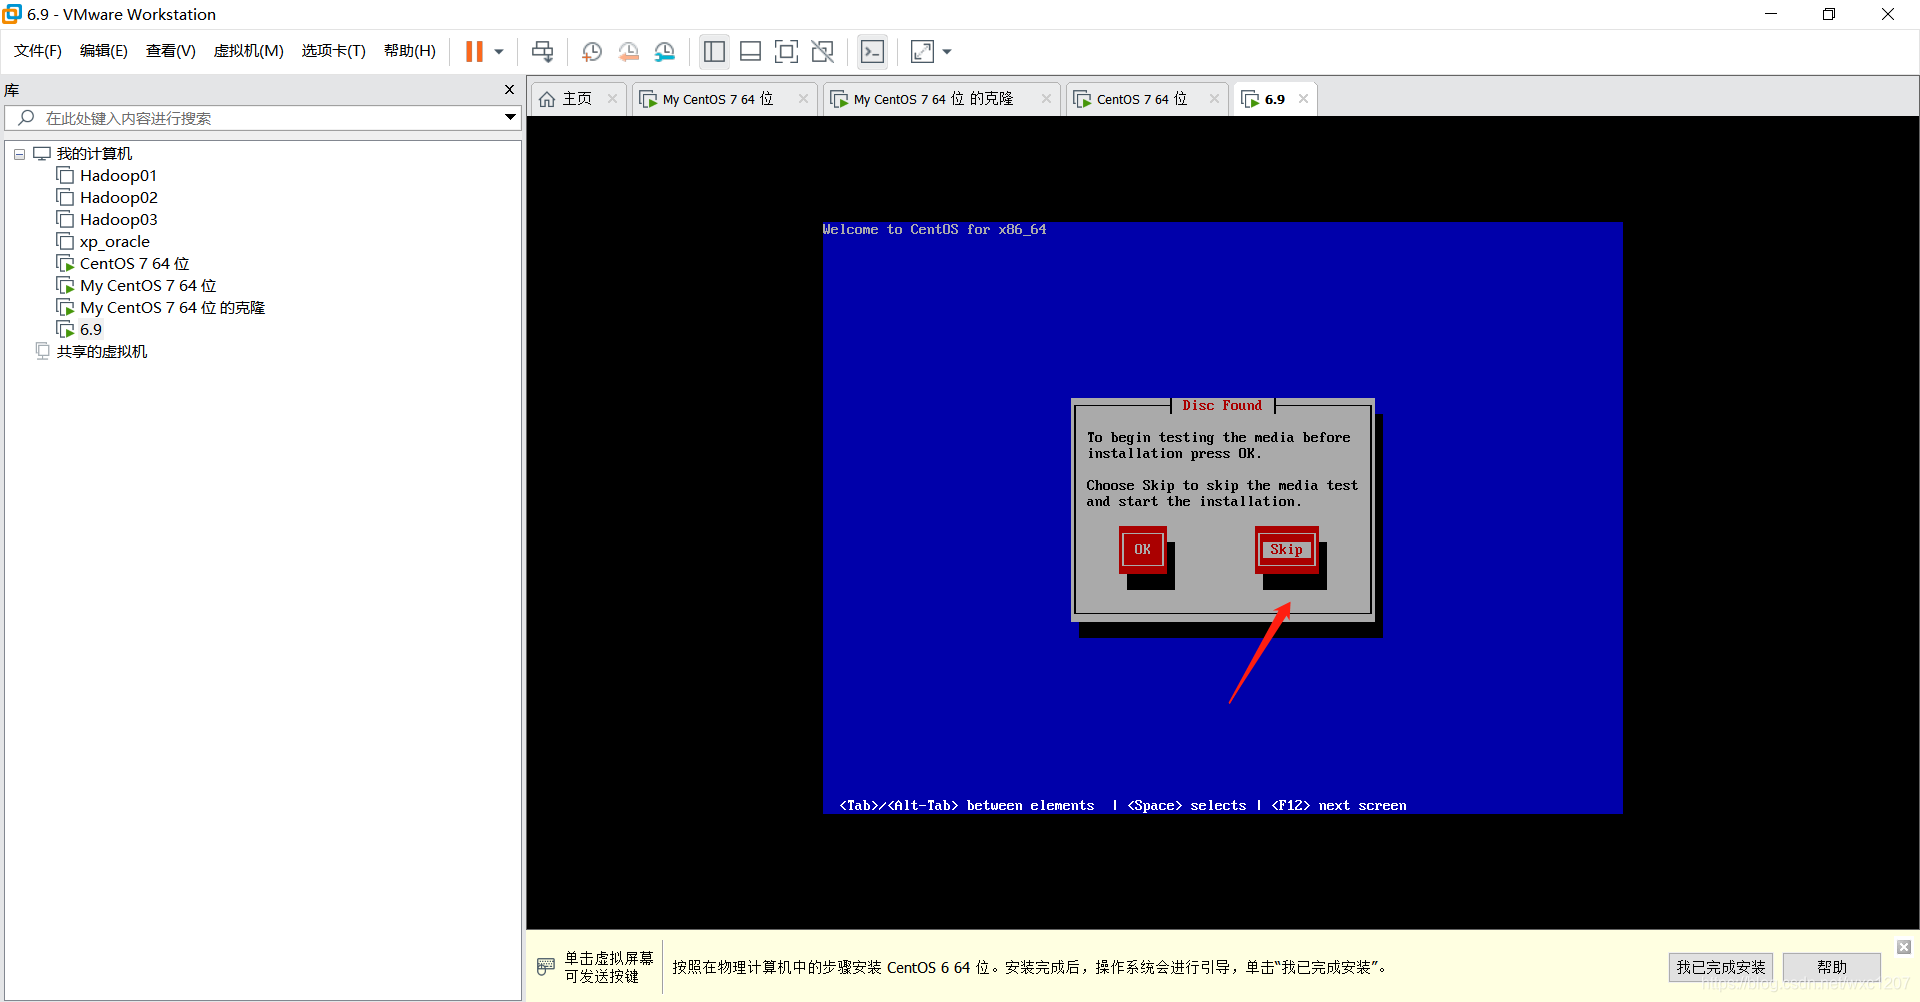1920x1002 pixels.
Task: Click the VMware Workstation title icon
Action: [x=12, y=14]
